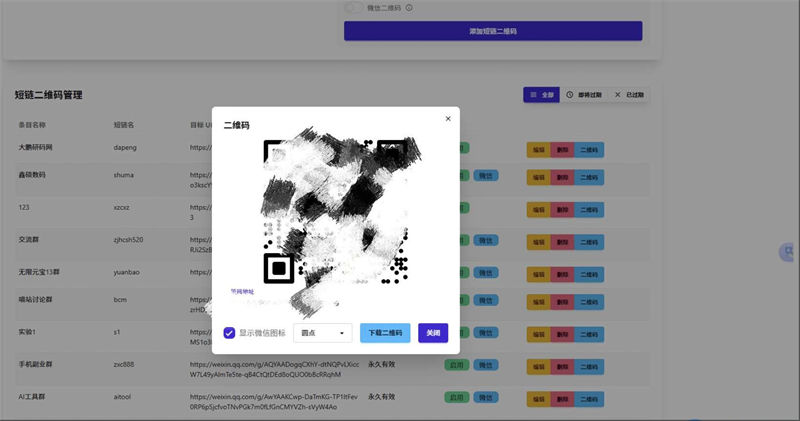Image resolution: width=800 pixels, height=421 pixels.
Task: Click 删除 for the zjhcsh520 row
Action: coord(562,242)
